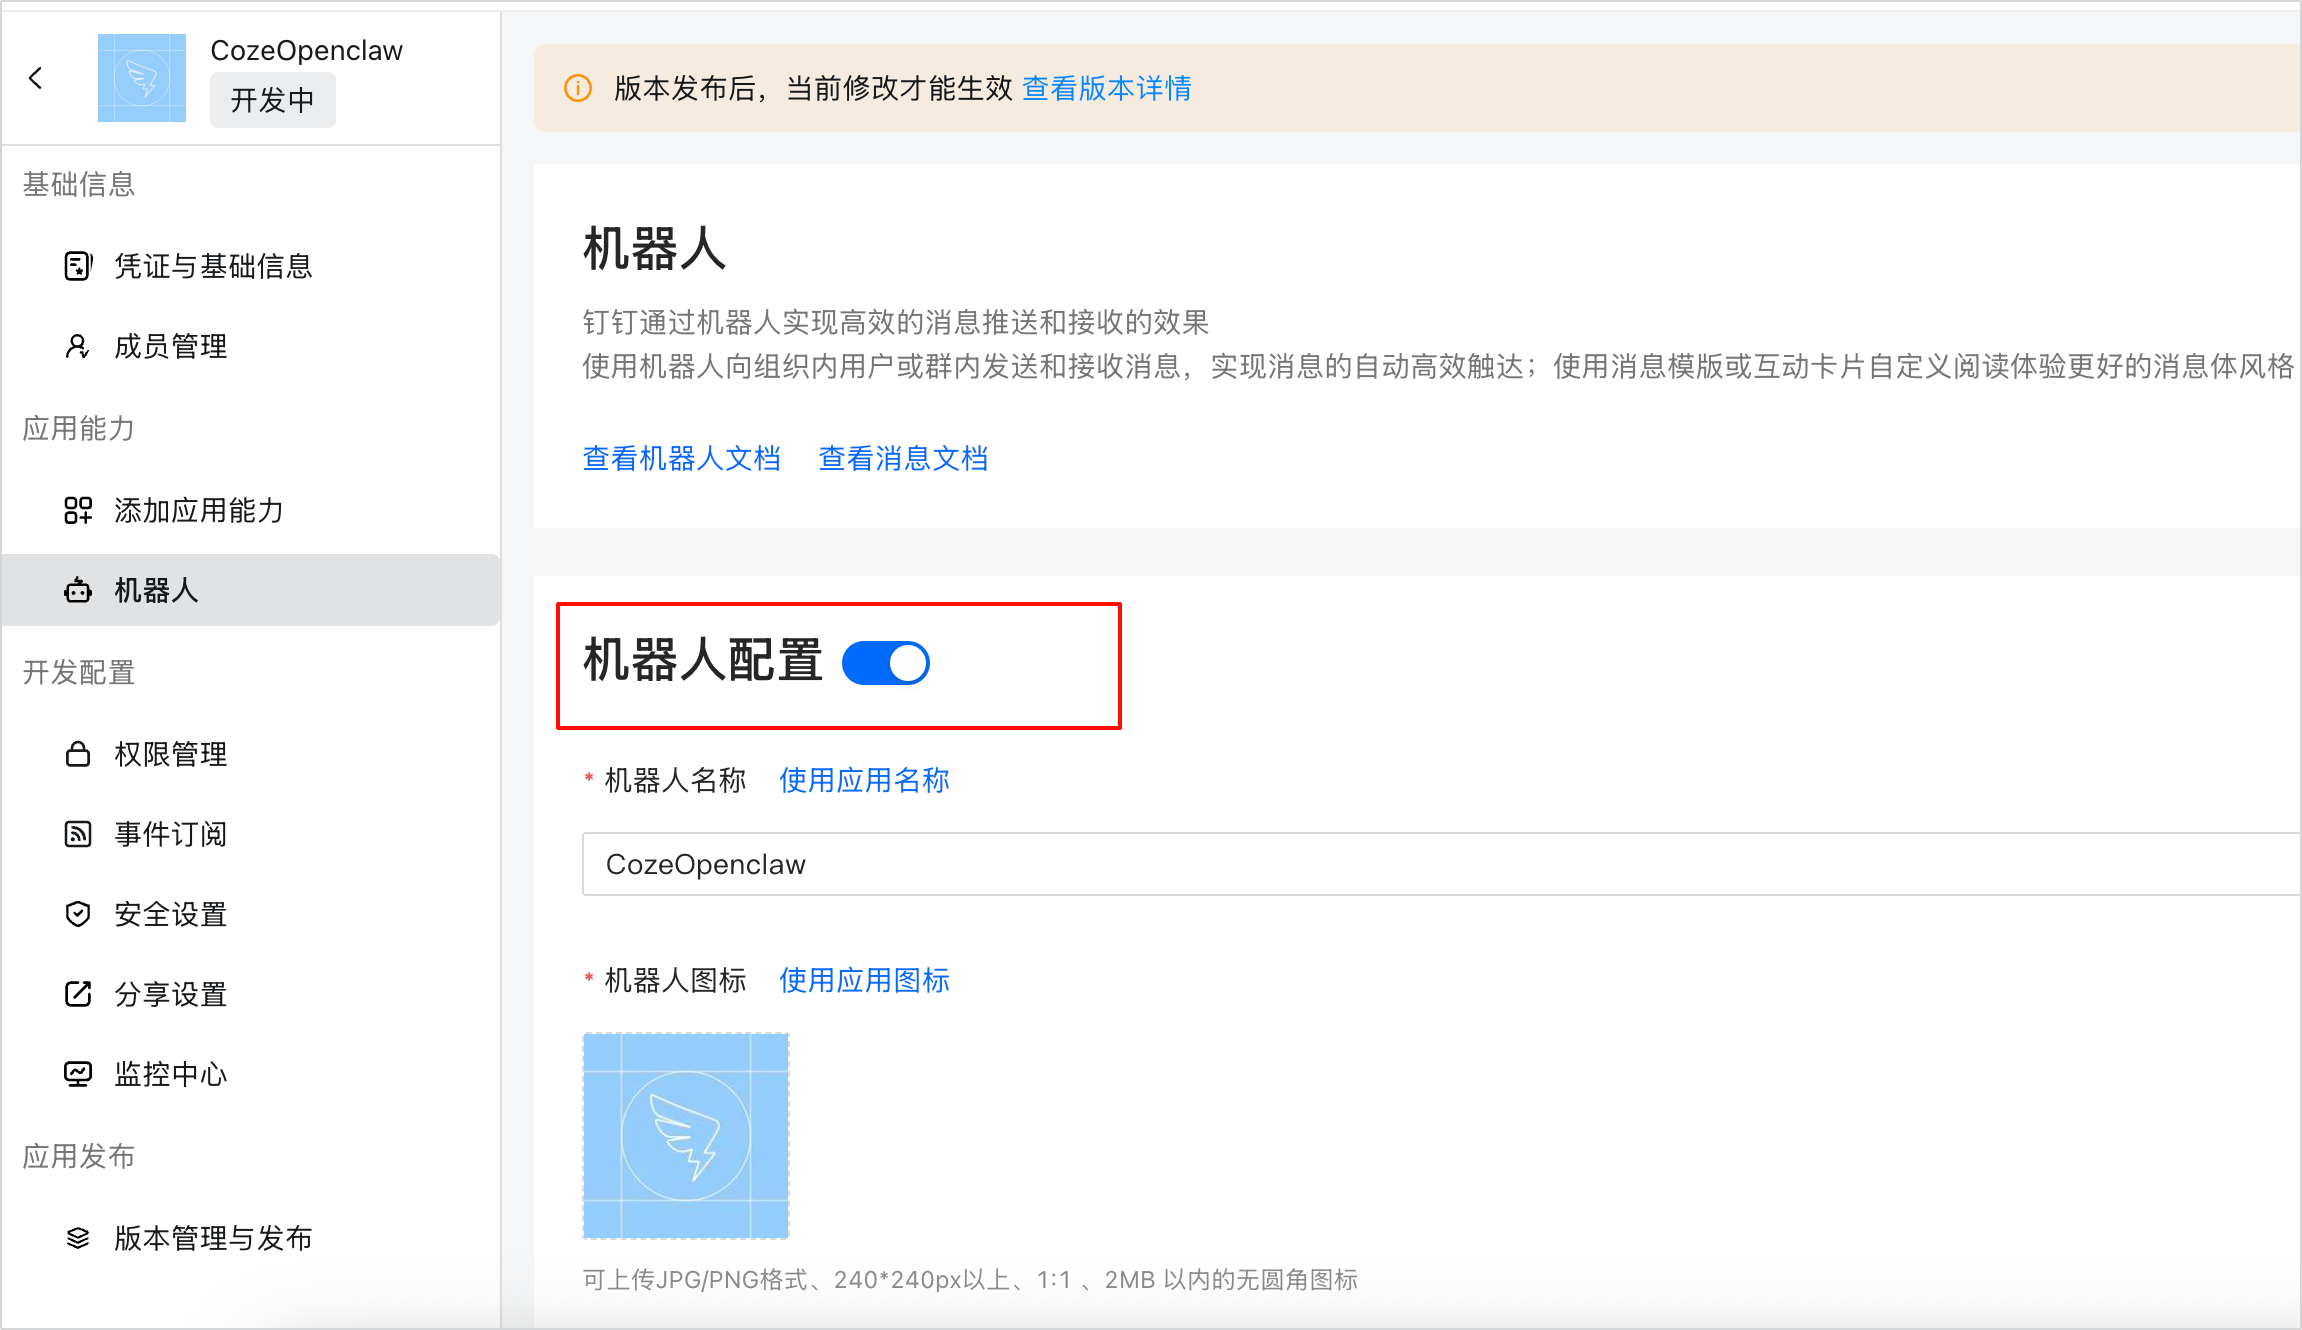Click the robot icon thumbnail to change it

pyautogui.click(x=685, y=1135)
